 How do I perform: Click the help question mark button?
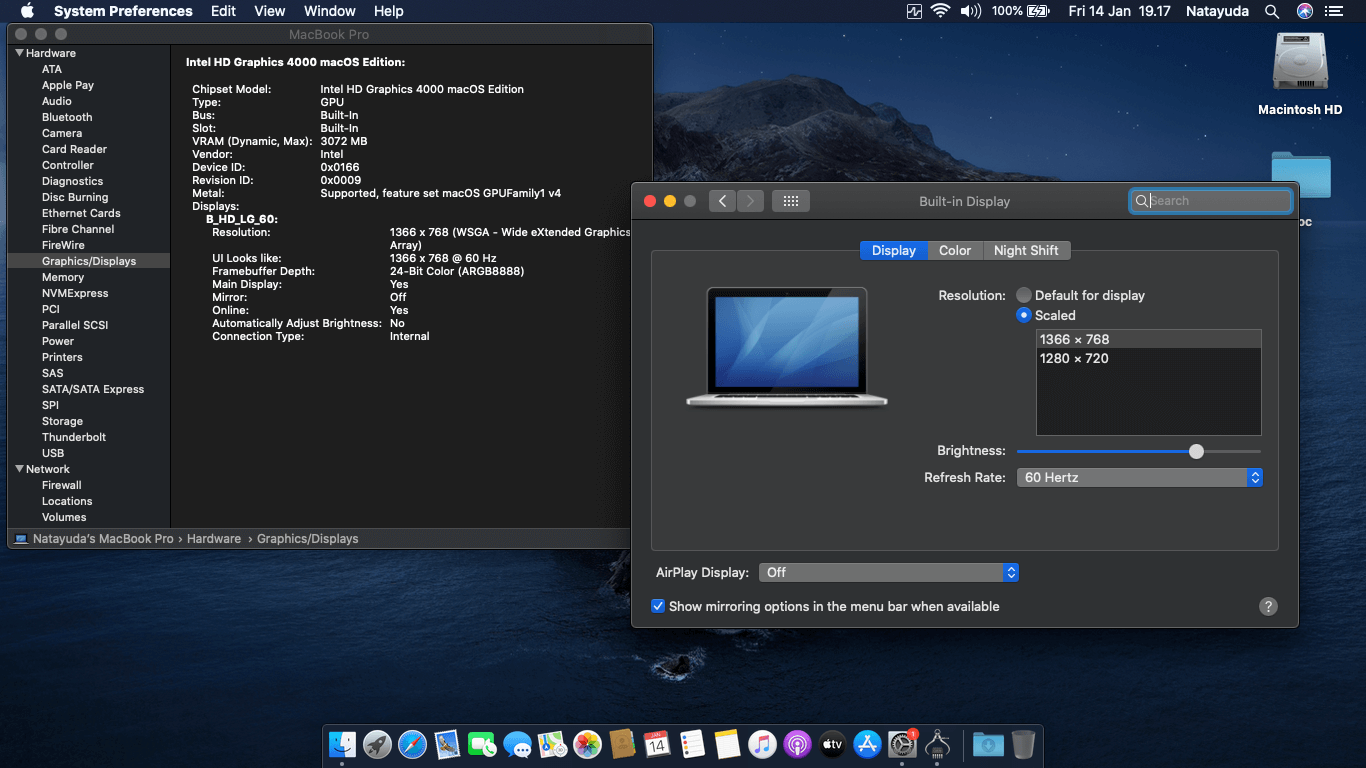click(1268, 606)
